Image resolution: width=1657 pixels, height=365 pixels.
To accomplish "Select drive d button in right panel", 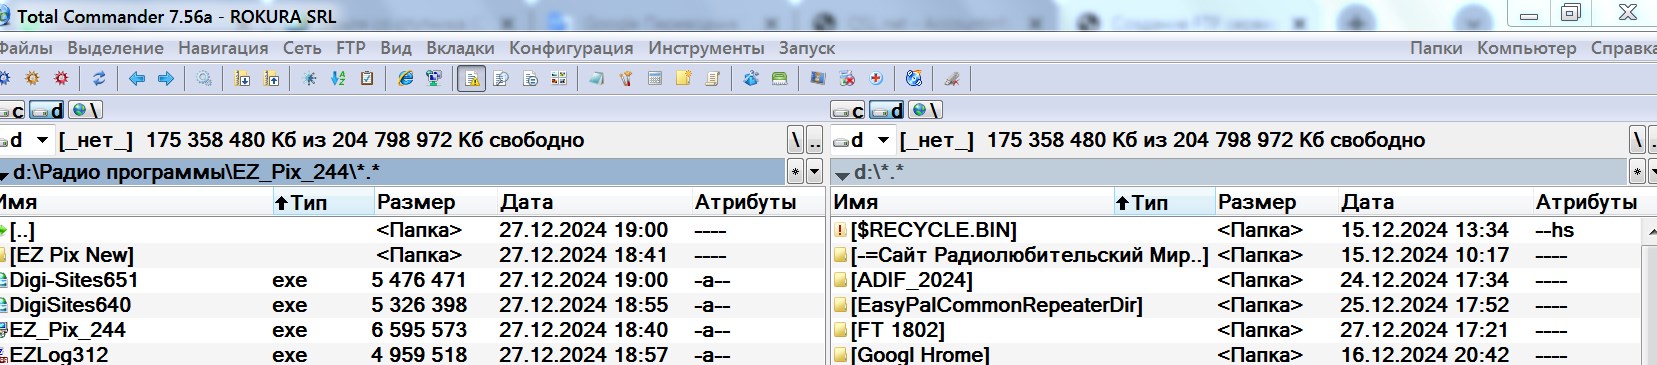I will click(887, 110).
